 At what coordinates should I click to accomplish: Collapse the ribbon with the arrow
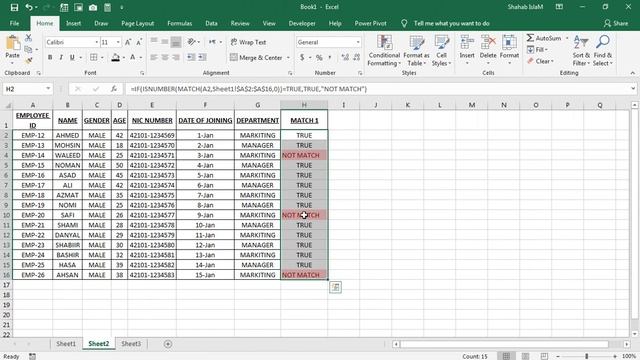click(633, 73)
